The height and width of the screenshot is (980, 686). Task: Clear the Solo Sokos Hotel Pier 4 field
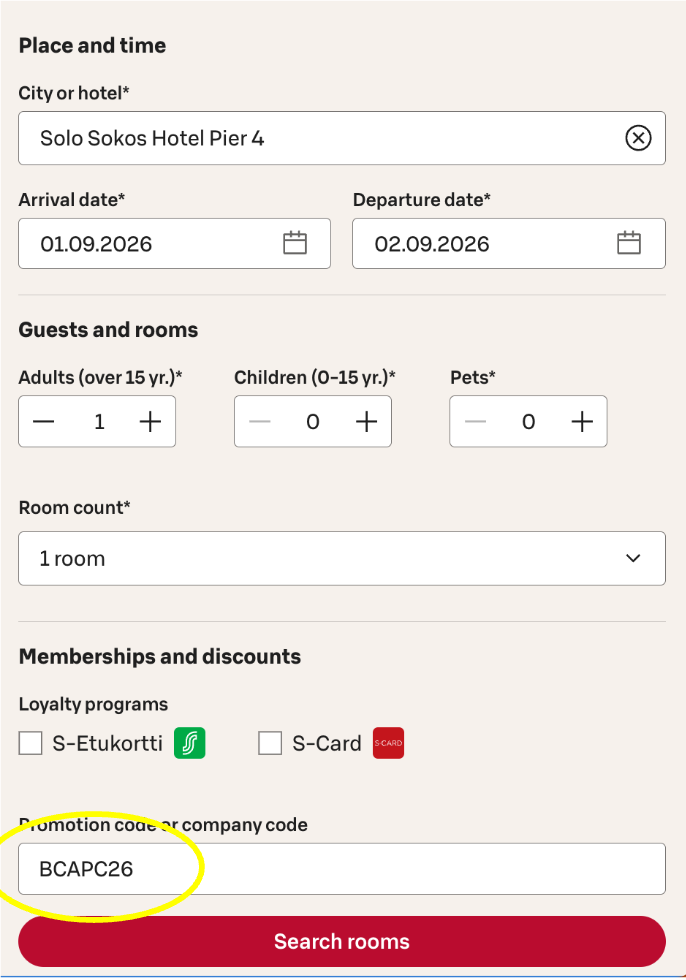638,138
